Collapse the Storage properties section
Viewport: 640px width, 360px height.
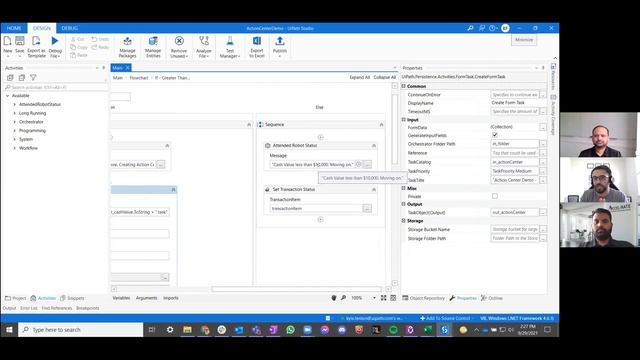404,220
